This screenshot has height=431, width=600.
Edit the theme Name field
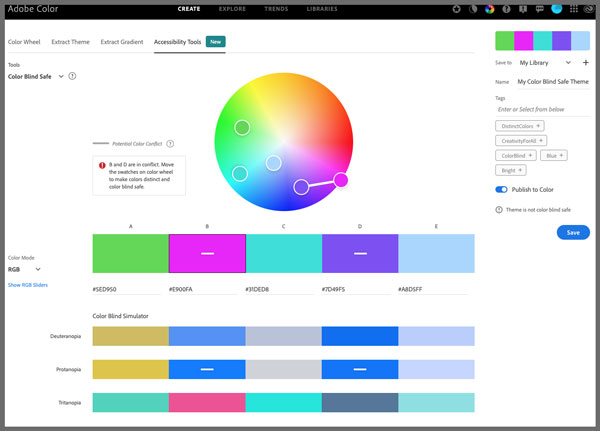click(553, 82)
